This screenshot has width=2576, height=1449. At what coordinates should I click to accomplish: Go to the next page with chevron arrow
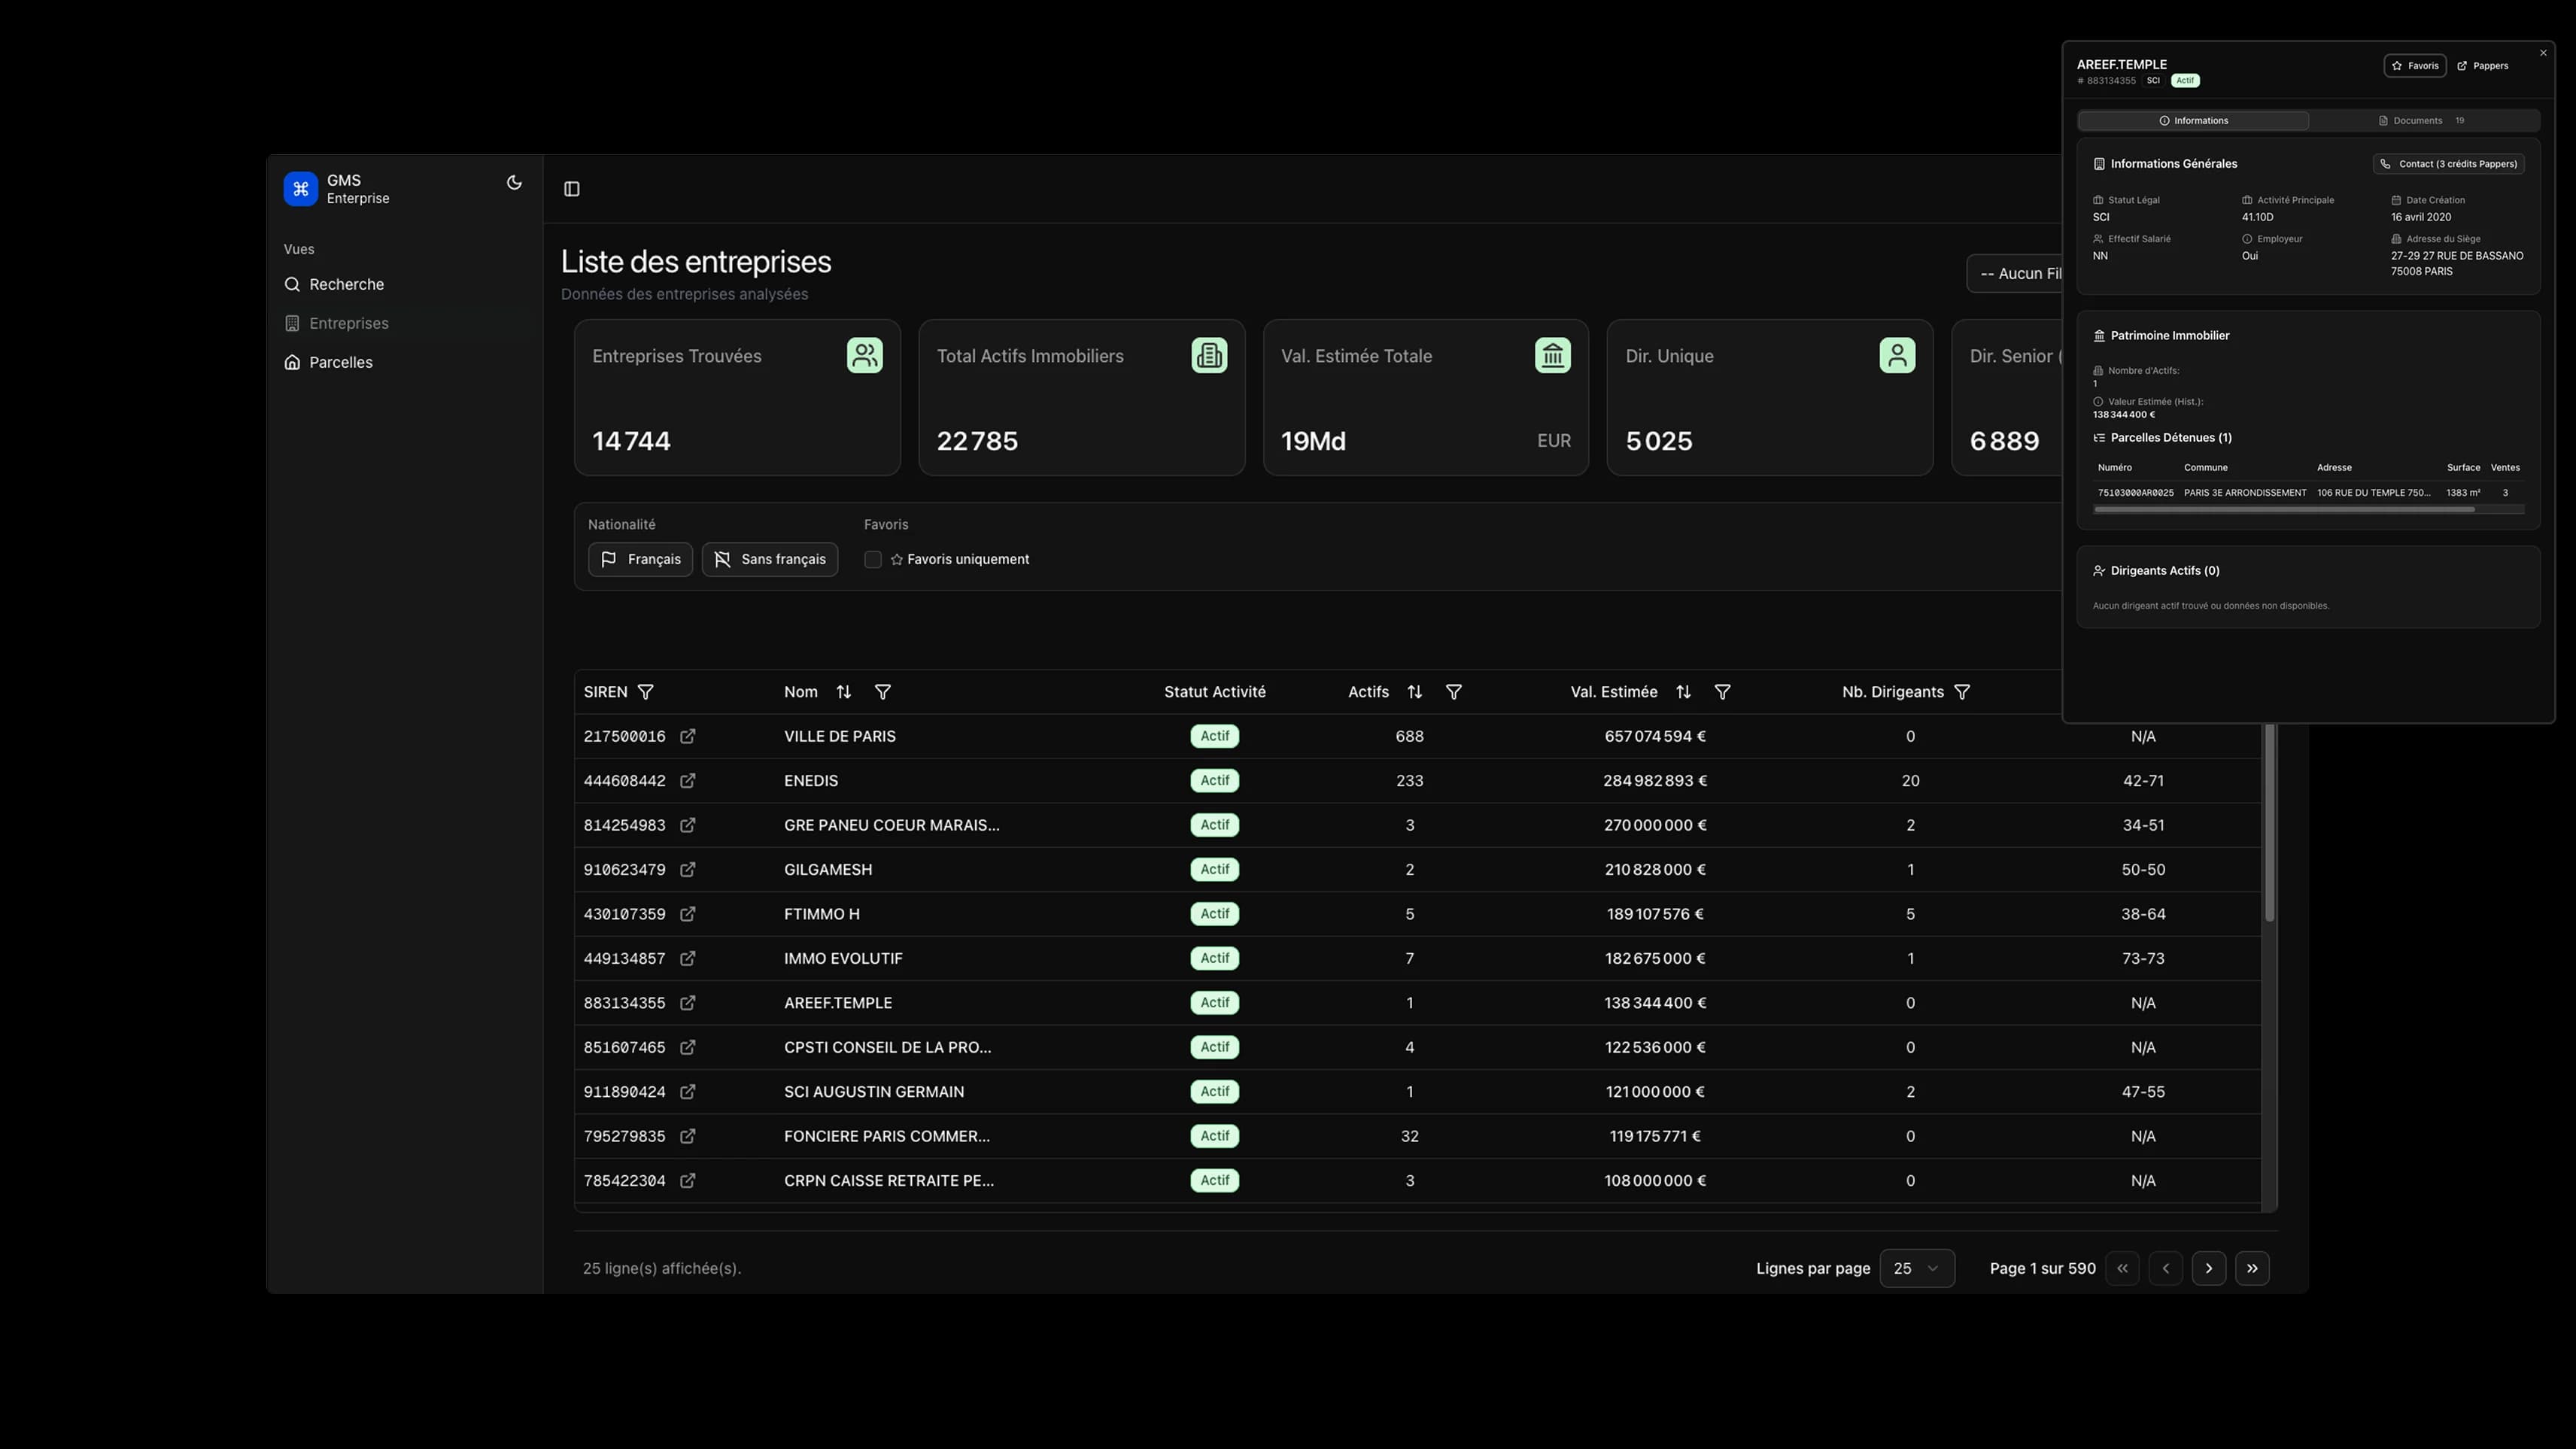[2209, 1268]
